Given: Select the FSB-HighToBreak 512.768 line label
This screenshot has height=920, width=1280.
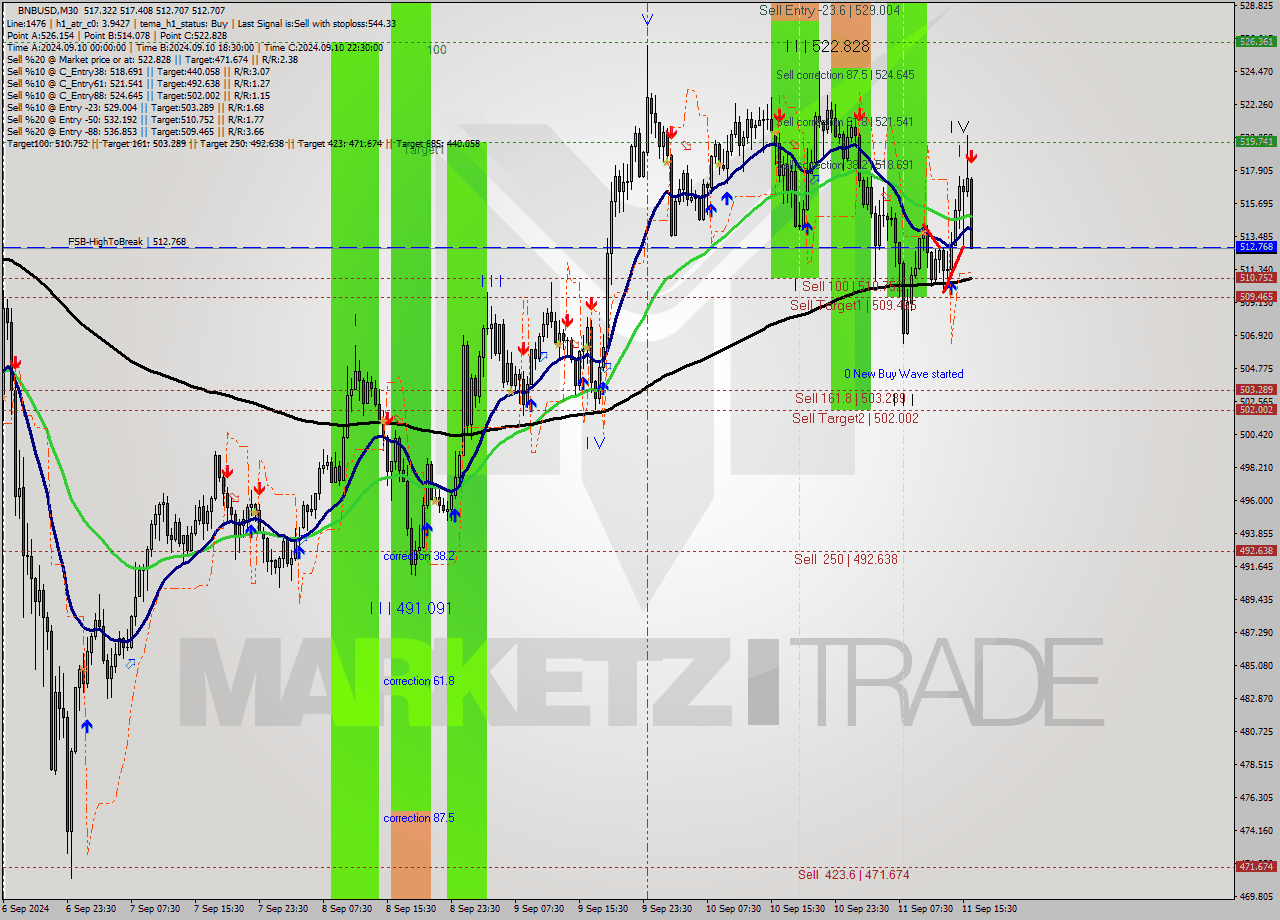Looking at the screenshot, I should (127, 242).
